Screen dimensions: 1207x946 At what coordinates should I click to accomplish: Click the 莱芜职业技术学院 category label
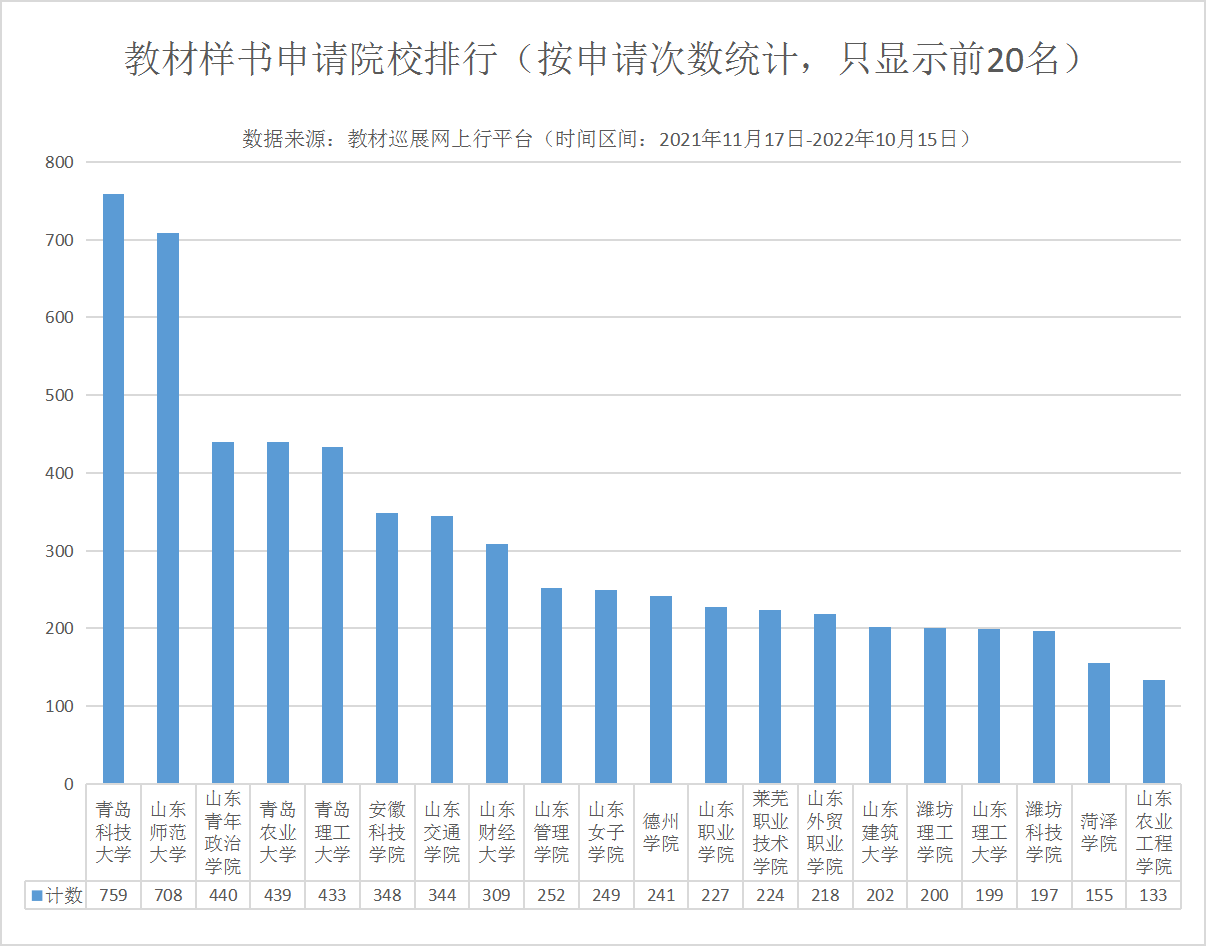tap(770, 832)
